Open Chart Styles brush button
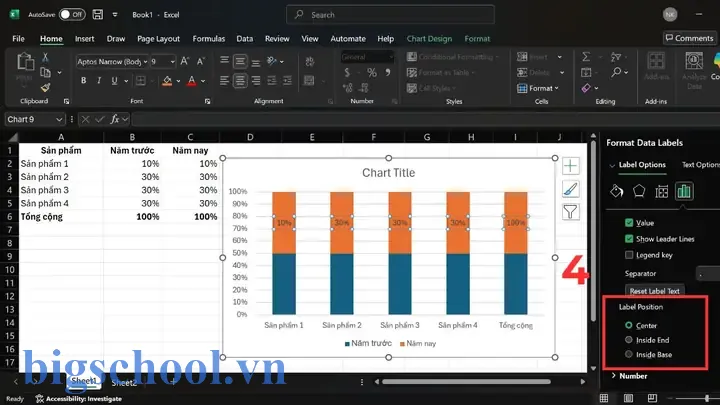The height and width of the screenshot is (405, 720). click(570, 189)
